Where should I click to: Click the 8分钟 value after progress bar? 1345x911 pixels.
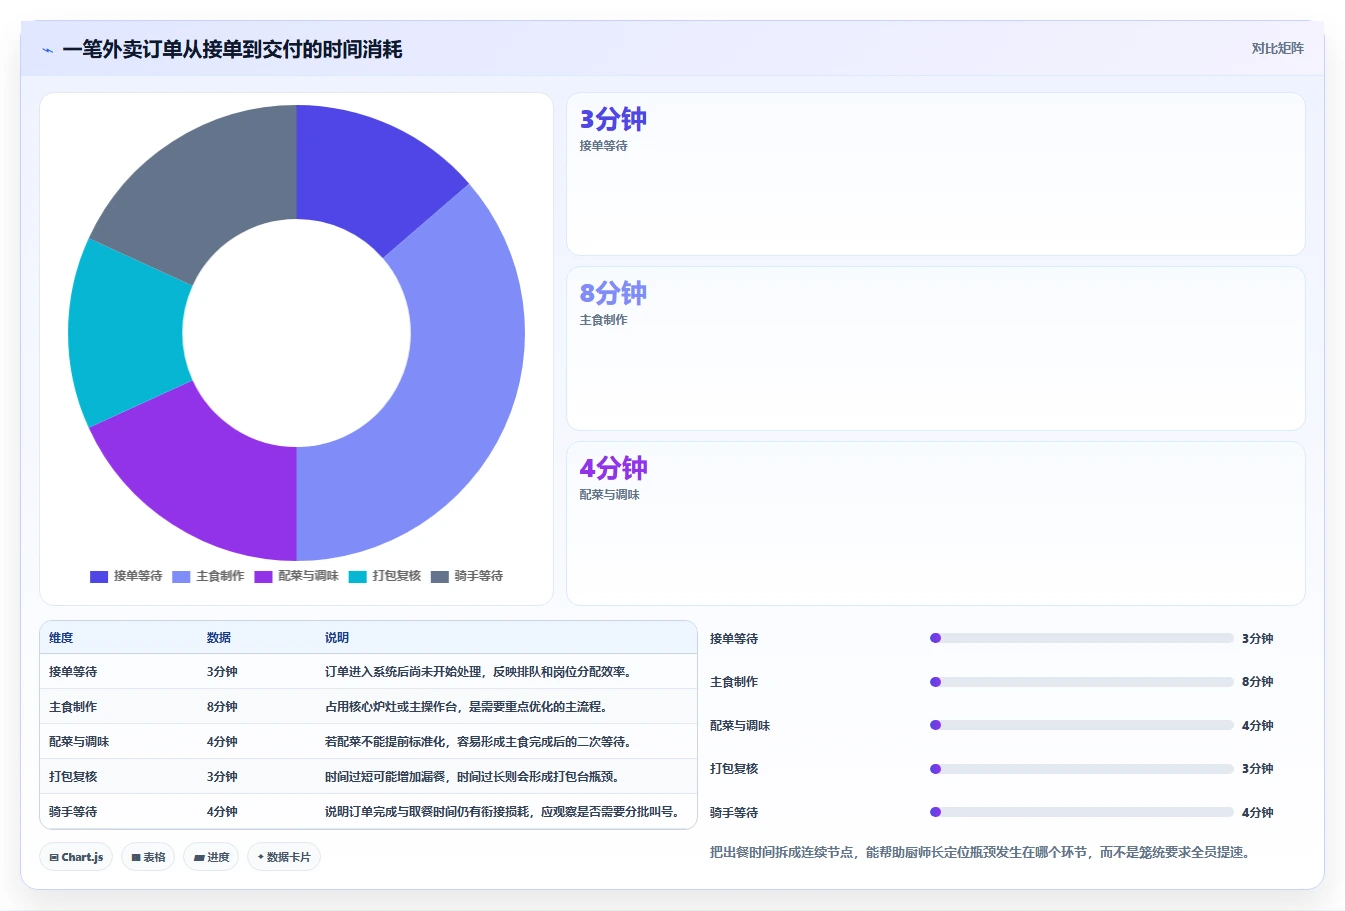(x=1257, y=682)
